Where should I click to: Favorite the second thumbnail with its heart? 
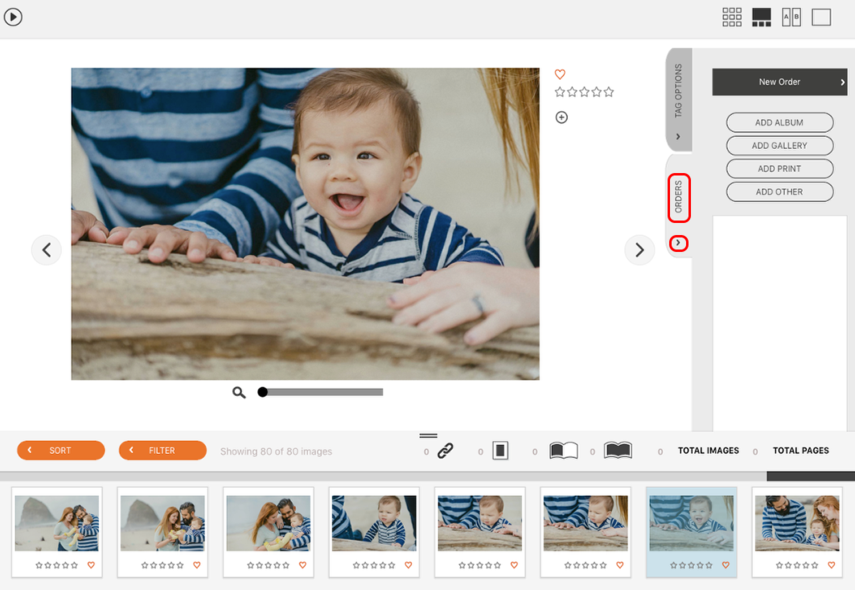[197, 565]
